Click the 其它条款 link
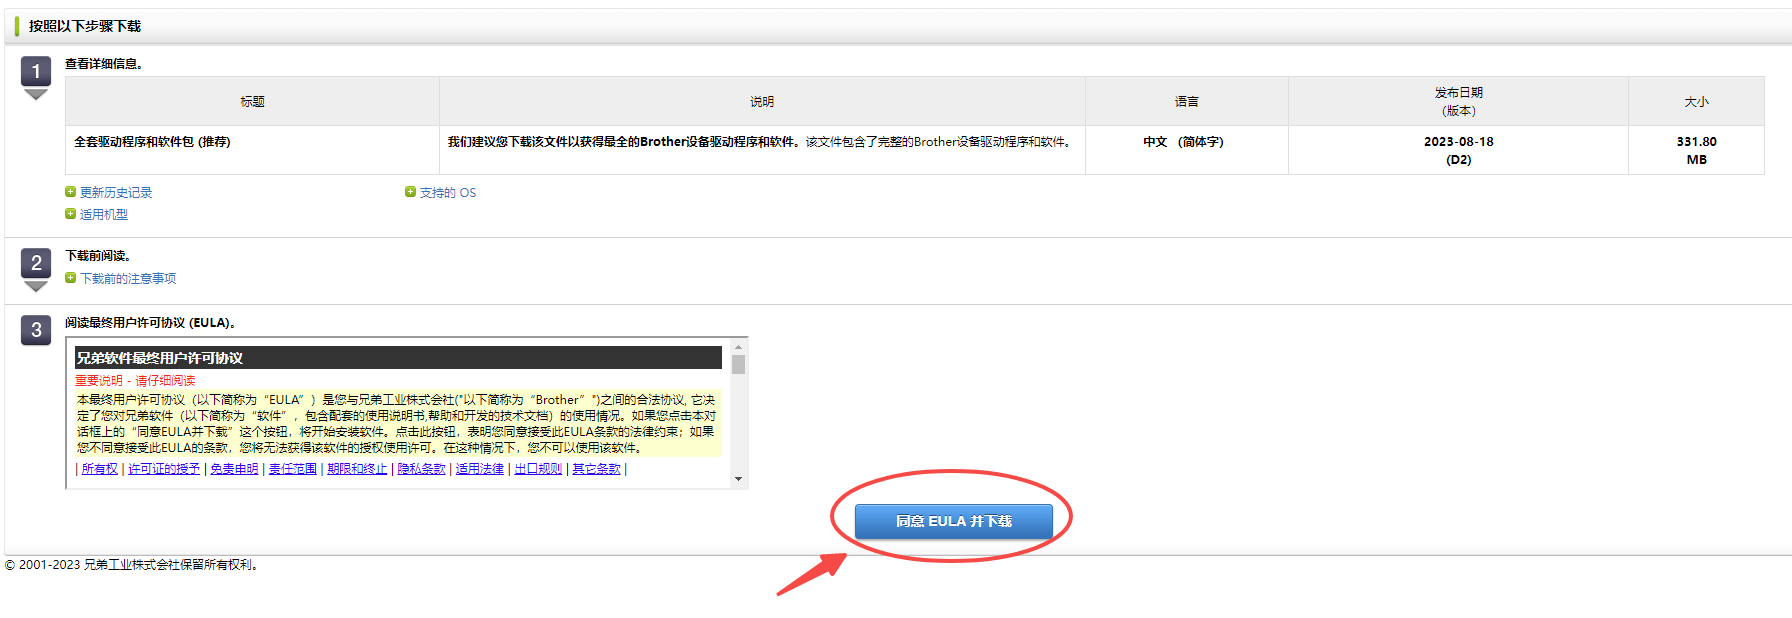This screenshot has width=1792, height=618. click(596, 469)
